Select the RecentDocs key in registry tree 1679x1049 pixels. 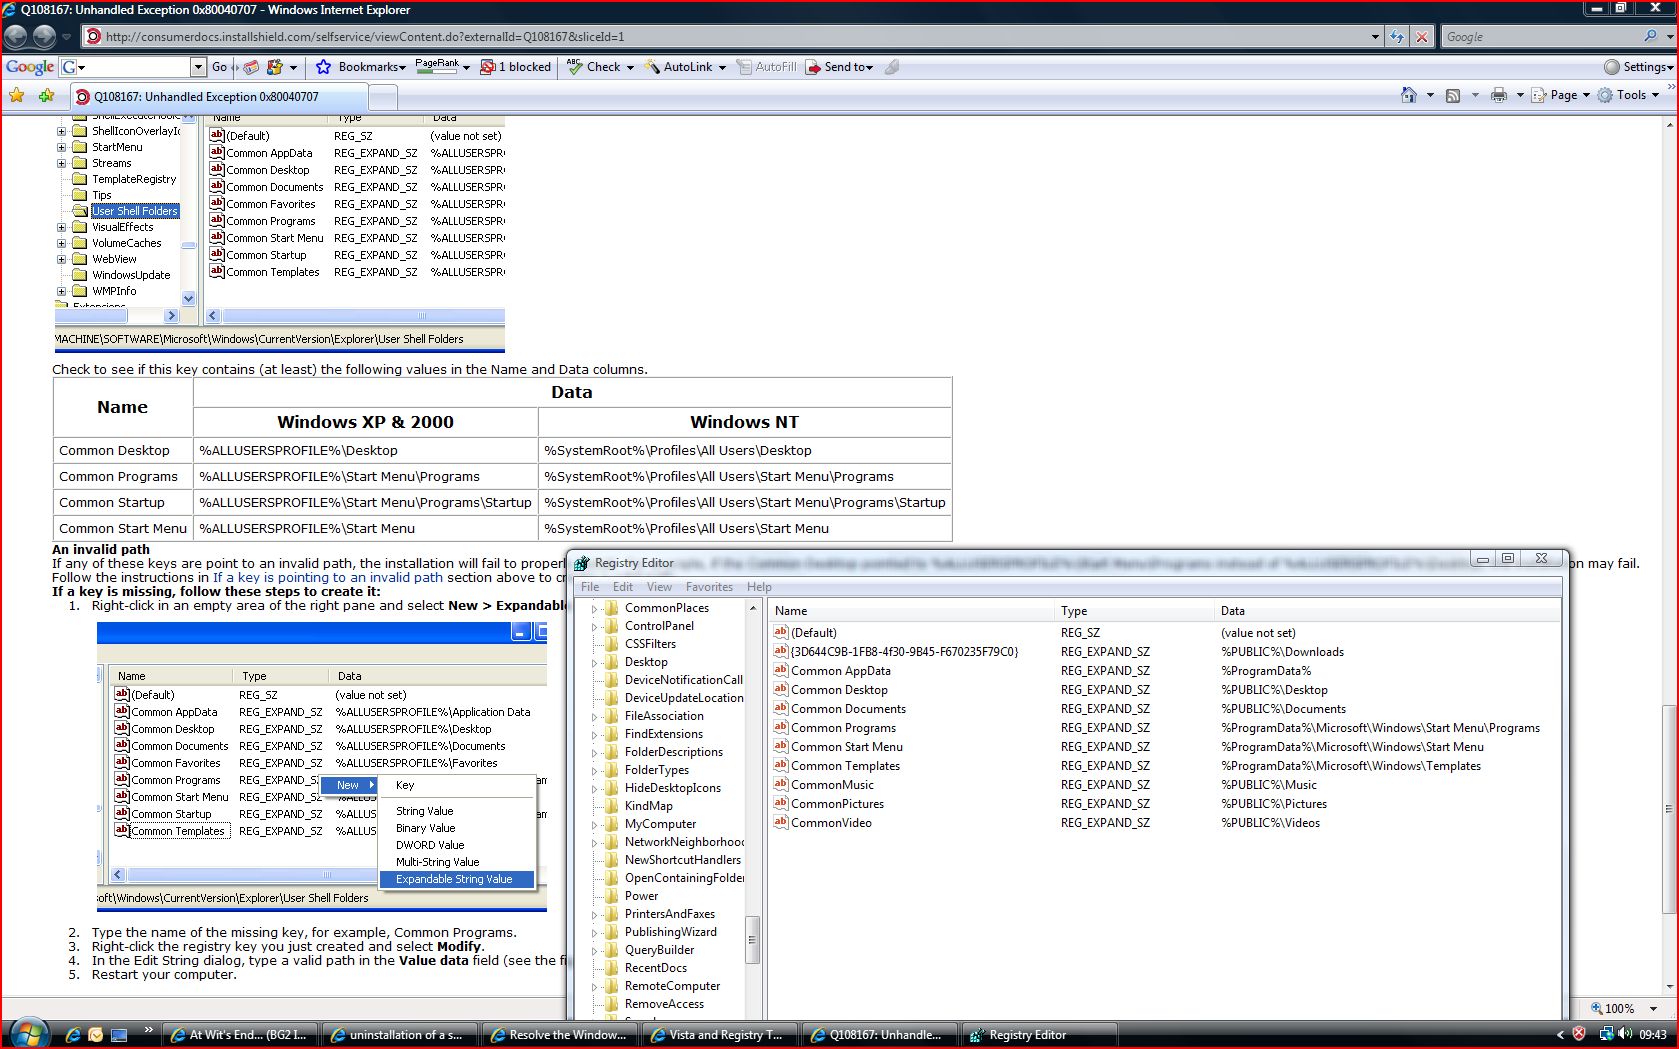656,968
